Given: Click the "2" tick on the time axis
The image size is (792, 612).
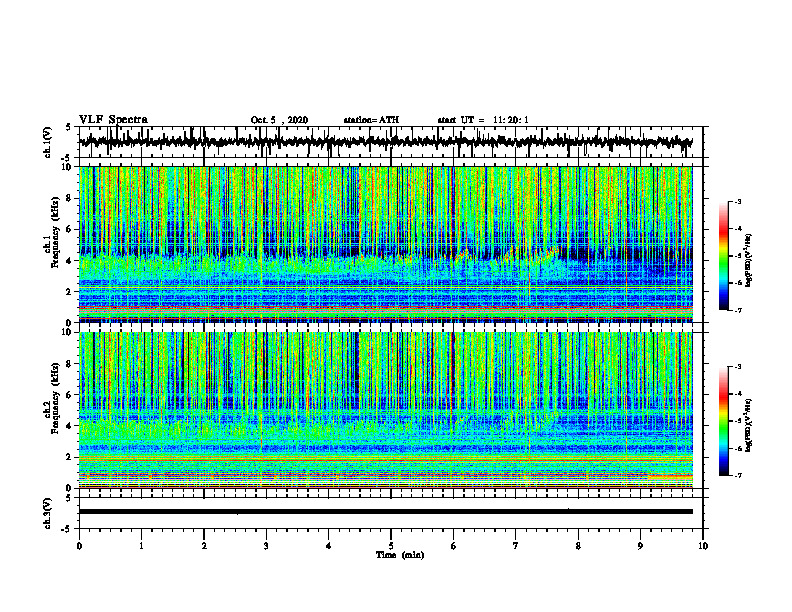Looking at the screenshot, I should pos(204,546).
